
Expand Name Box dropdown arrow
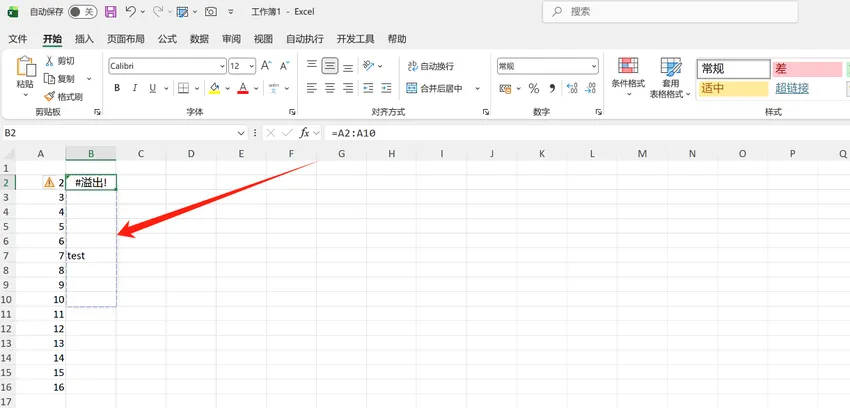click(241, 133)
